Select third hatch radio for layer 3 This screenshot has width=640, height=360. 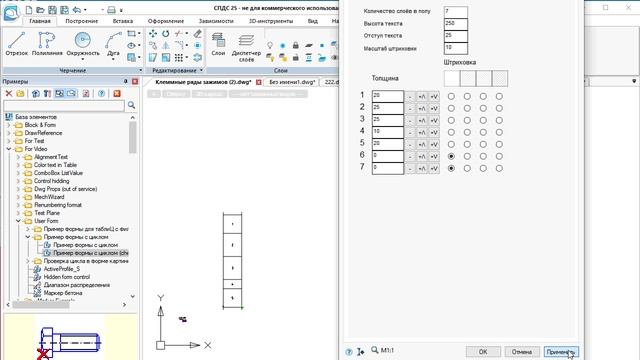point(483,120)
